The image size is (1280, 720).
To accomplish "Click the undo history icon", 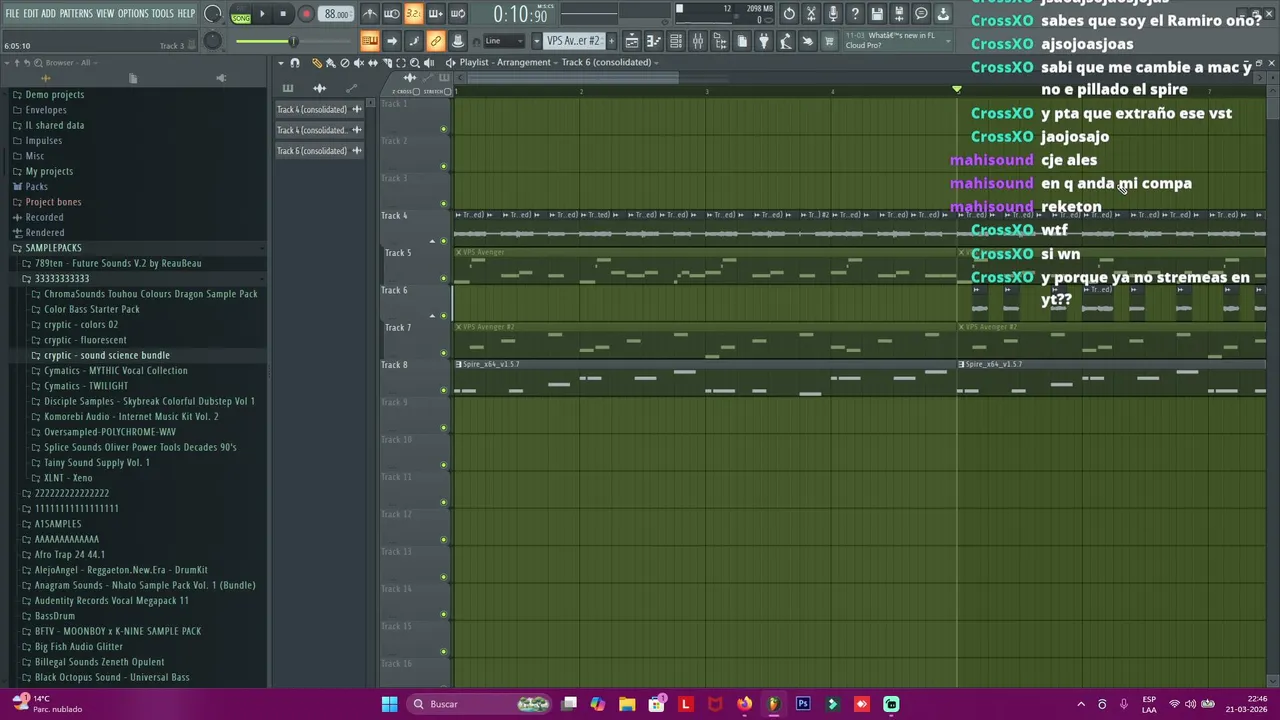I will pyautogui.click(x=789, y=14).
